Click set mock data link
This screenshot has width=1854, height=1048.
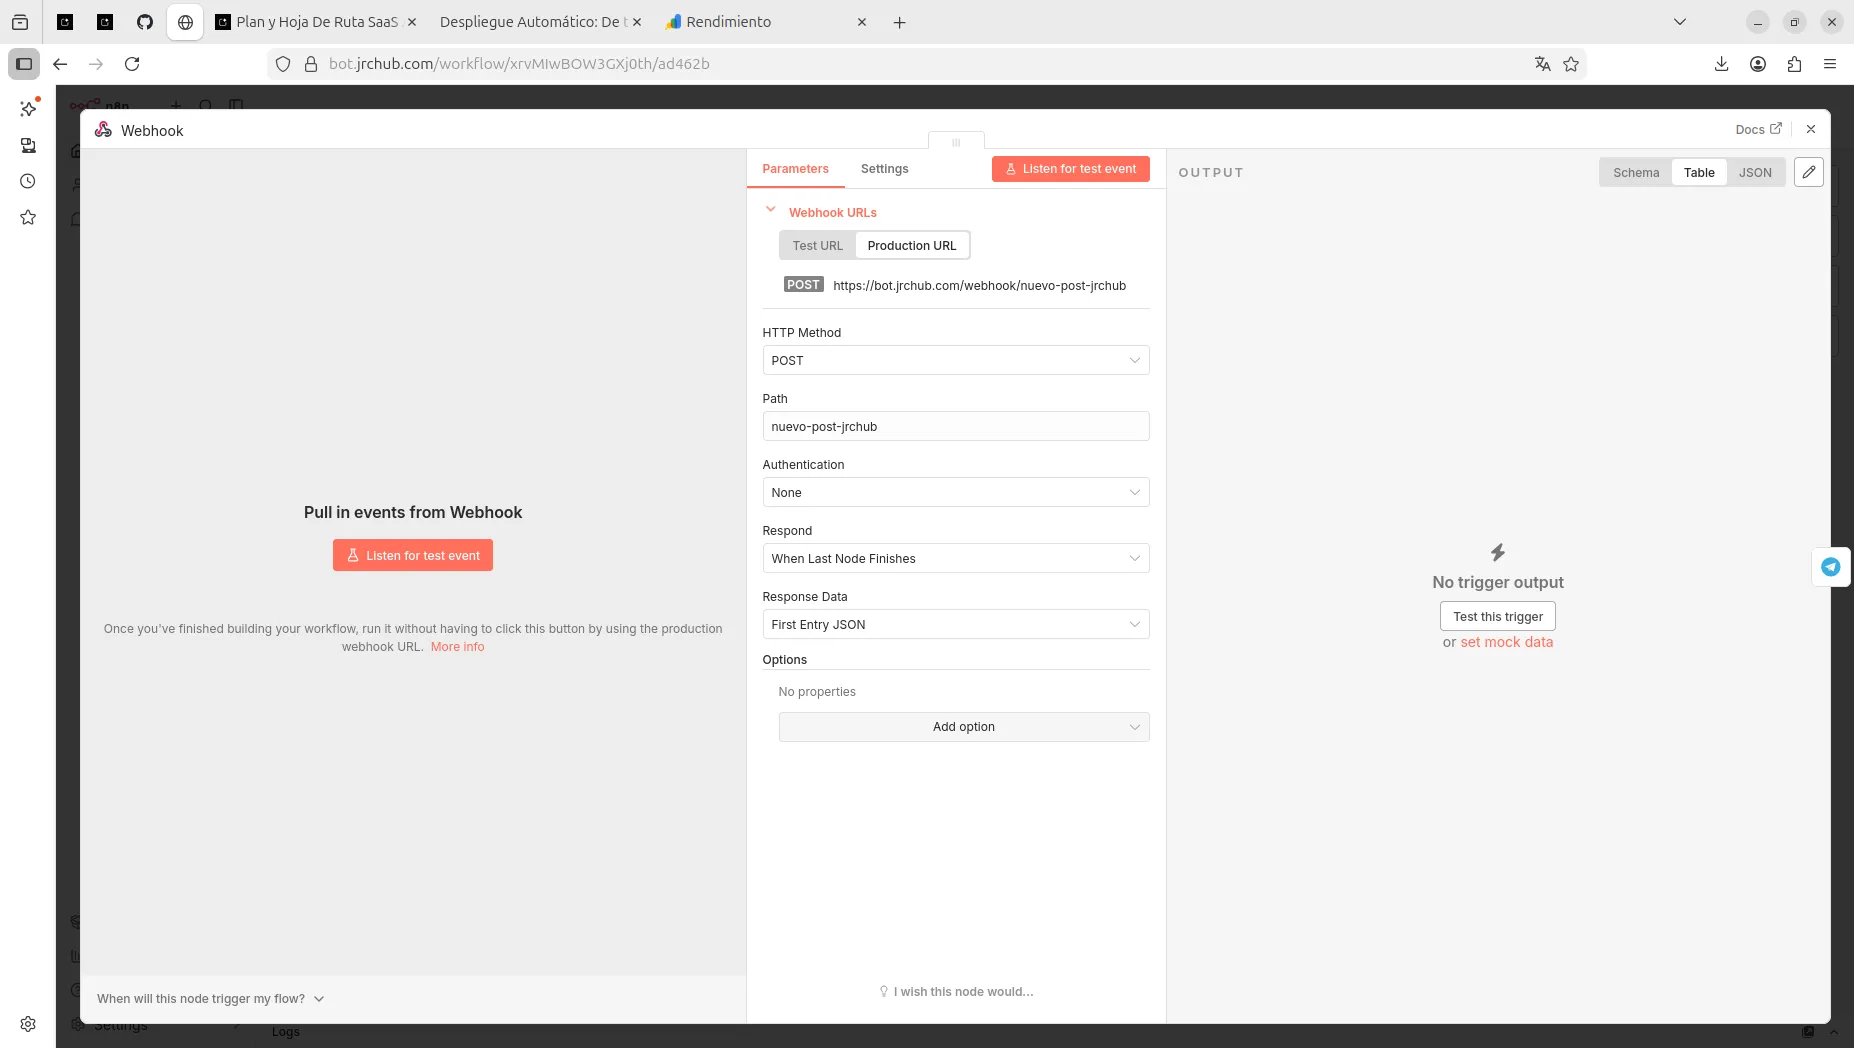pyautogui.click(x=1506, y=642)
